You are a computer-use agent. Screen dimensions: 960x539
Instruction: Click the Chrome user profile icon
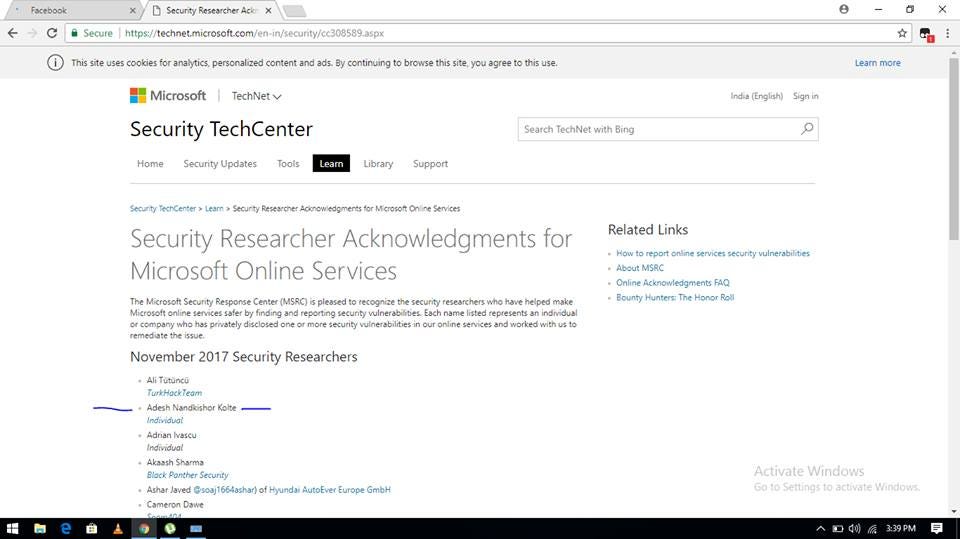pyautogui.click(x=844, y=9)
